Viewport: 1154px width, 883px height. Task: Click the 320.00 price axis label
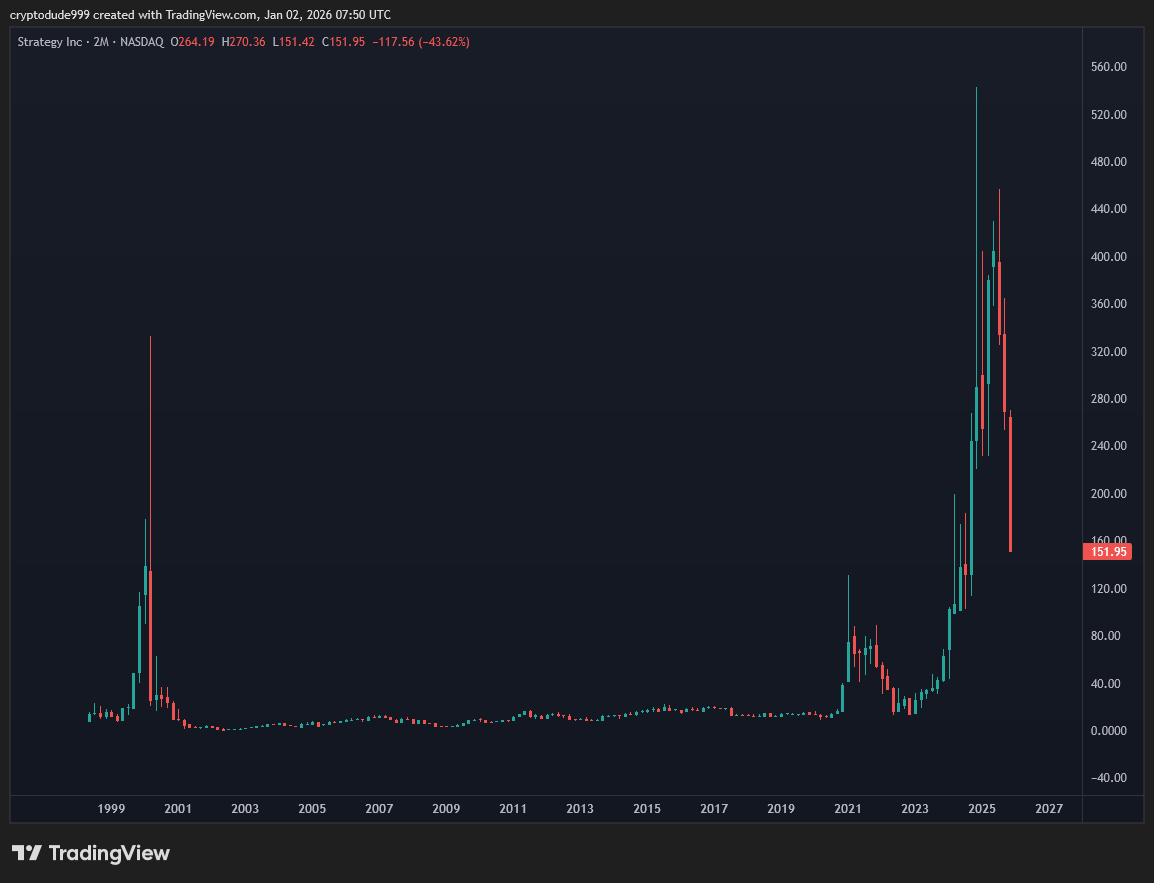coord(1108,352)
